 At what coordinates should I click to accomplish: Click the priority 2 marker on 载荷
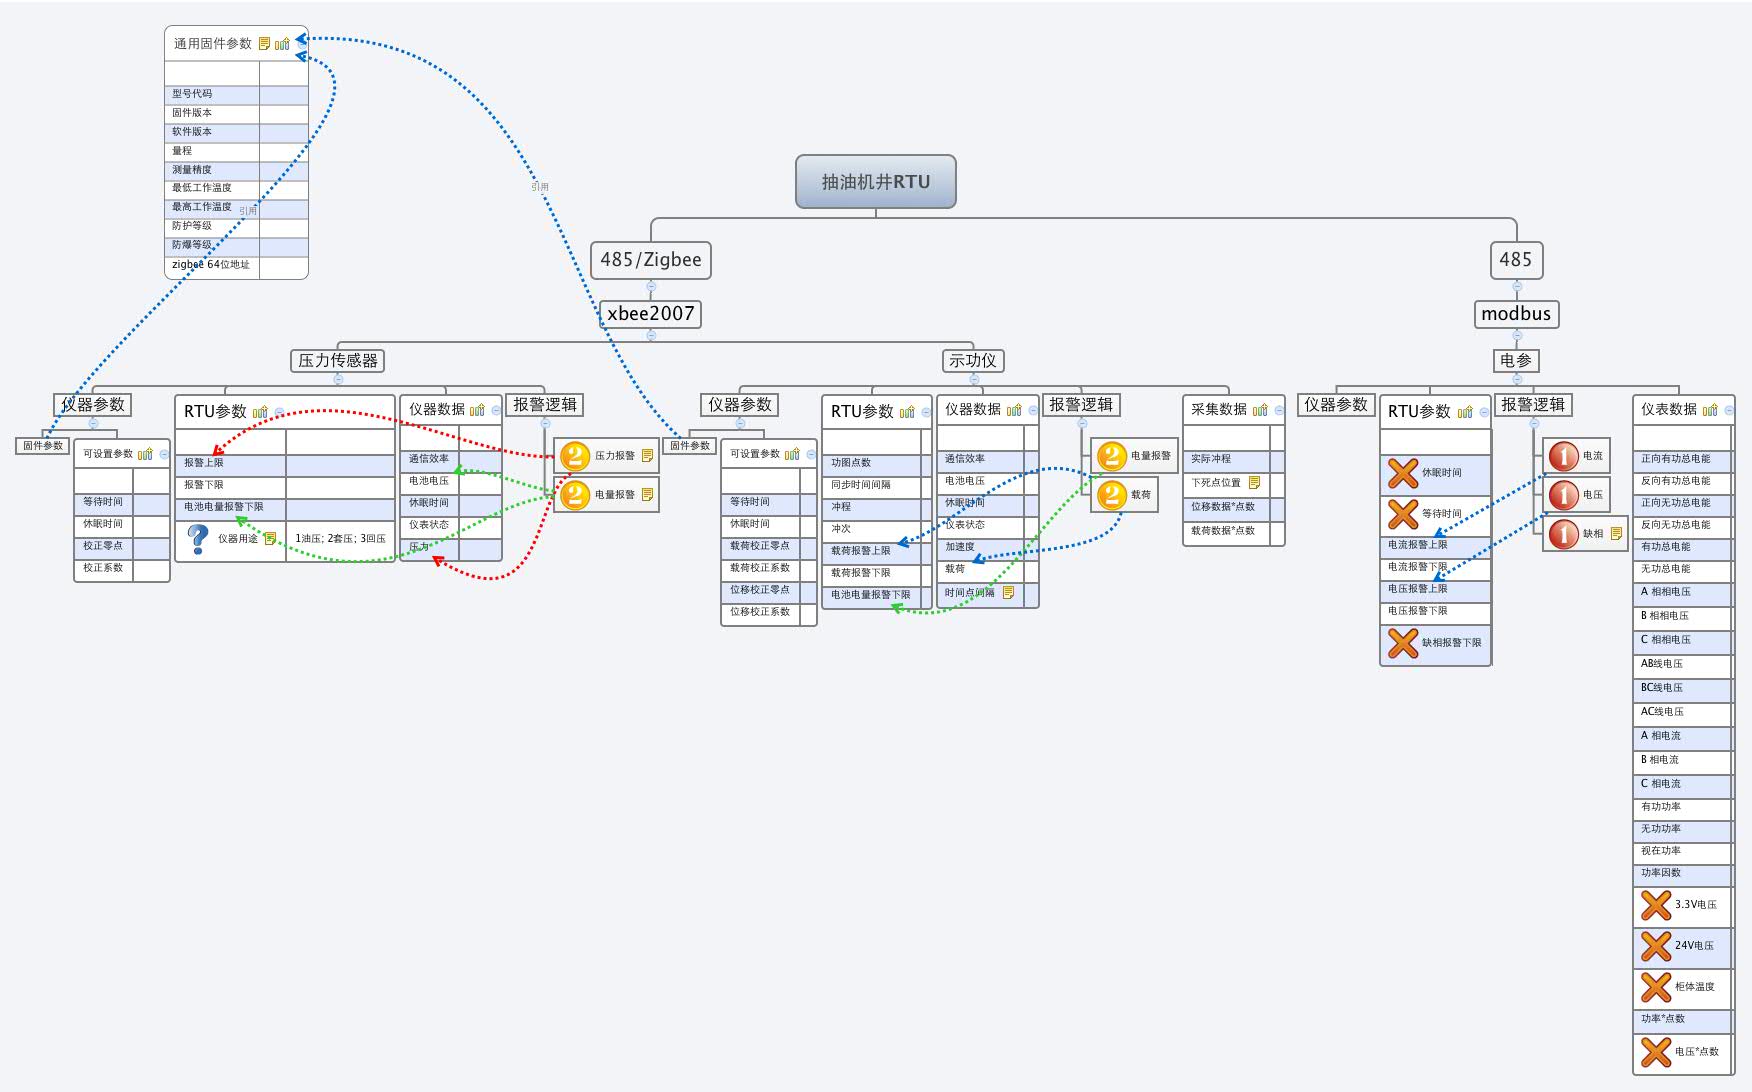pos(1111,495)
